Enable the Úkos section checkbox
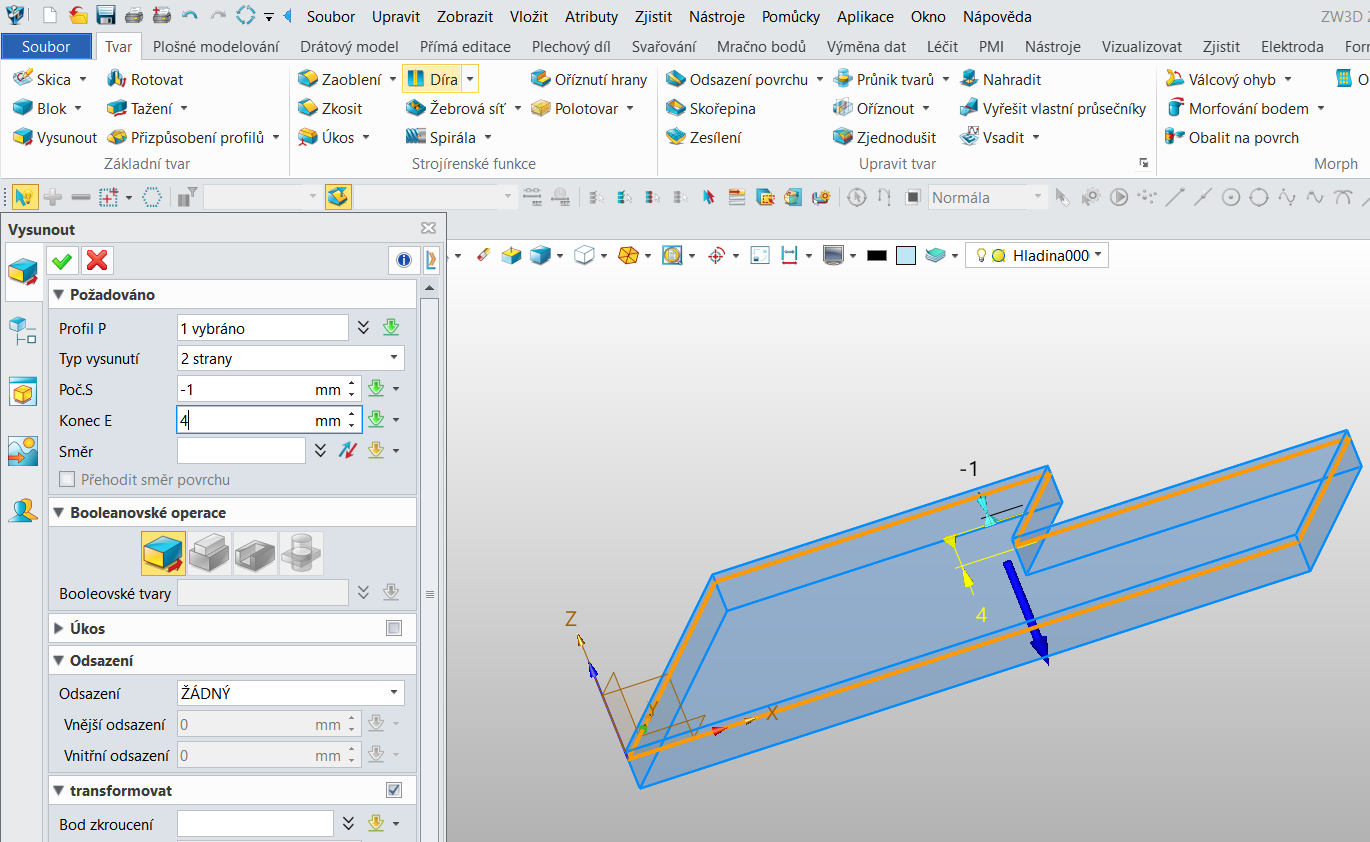This screenshot has width=1370, height=842. coord(394,629)
